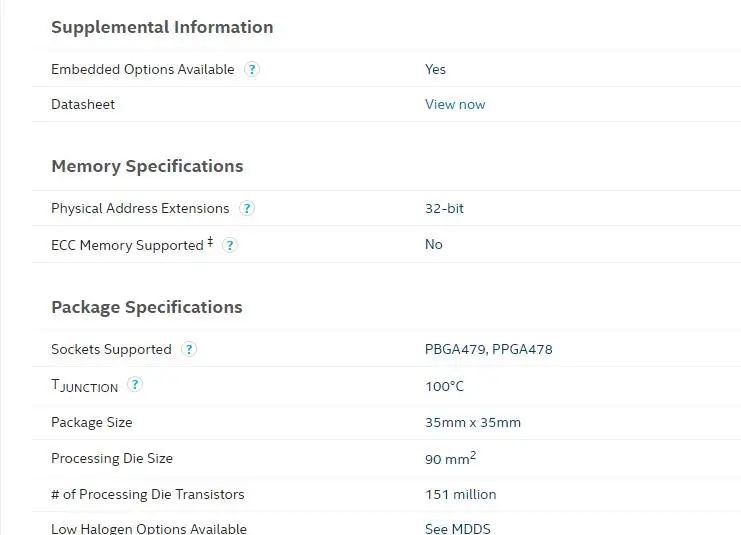Click the 'Datasheet' row label
741x535 pixels.
click(83, 104)
